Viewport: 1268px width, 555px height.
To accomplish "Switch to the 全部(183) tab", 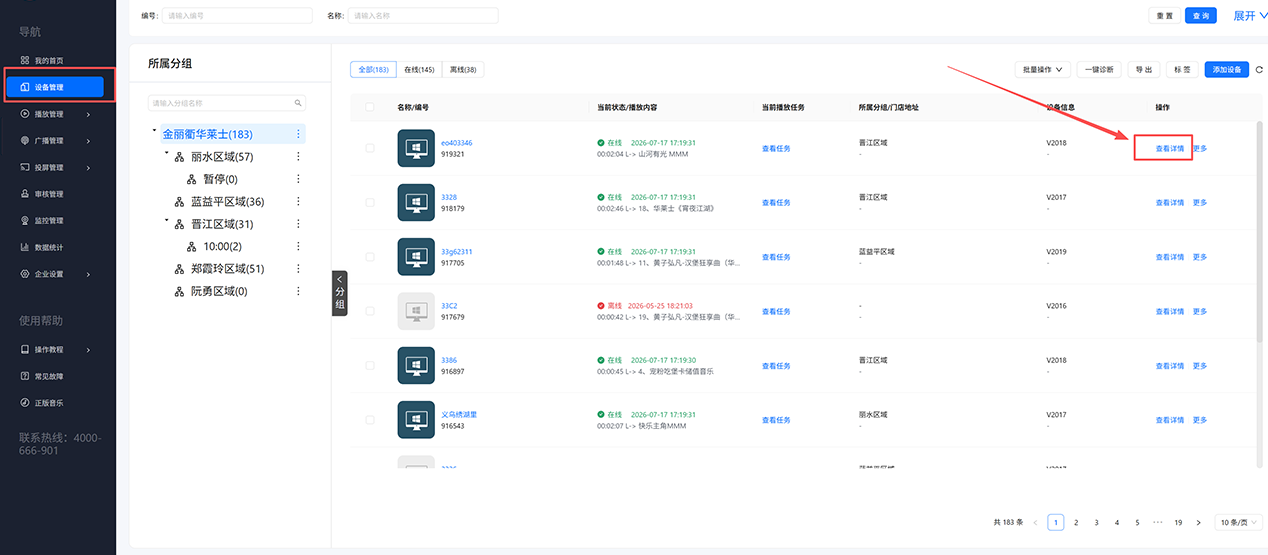I will tap(373, 69).
